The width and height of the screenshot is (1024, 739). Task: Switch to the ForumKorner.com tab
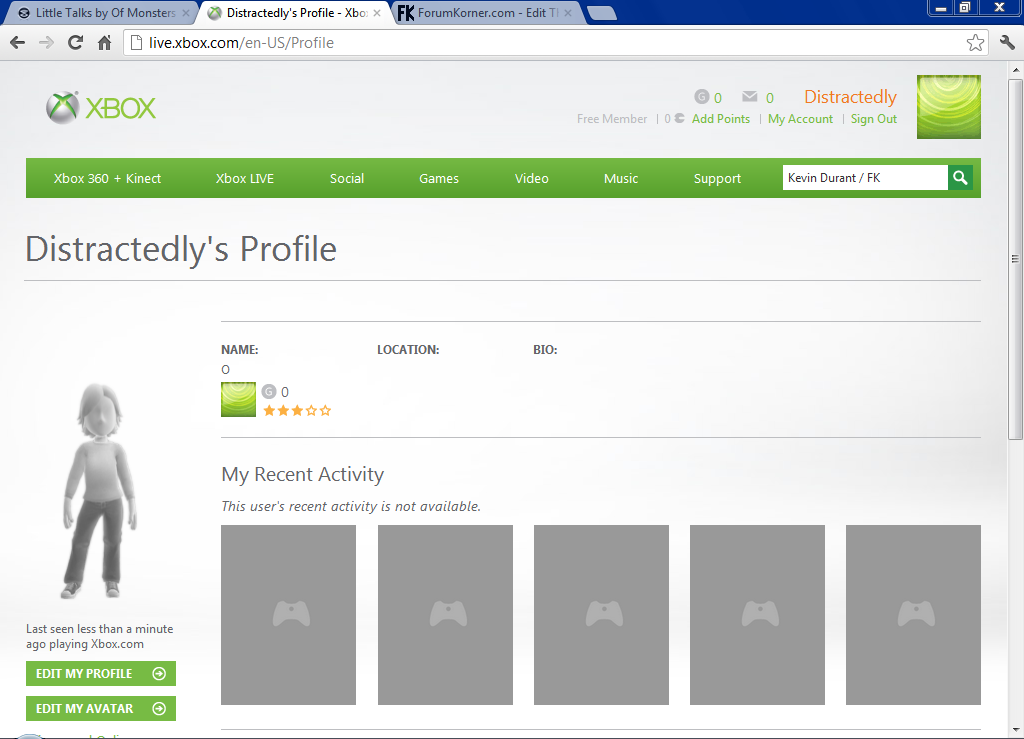pos(487,13)
